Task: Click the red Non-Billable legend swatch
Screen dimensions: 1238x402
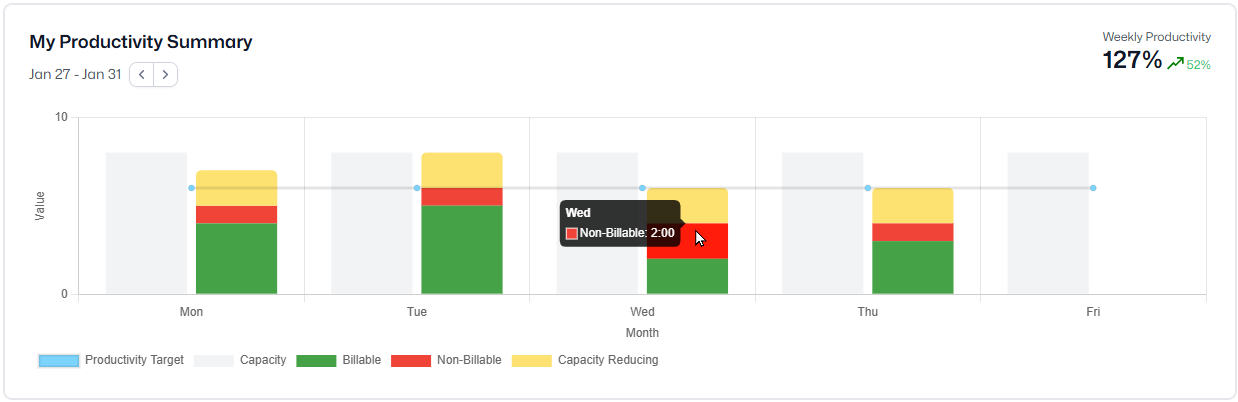Action: (x=410, y=360)
